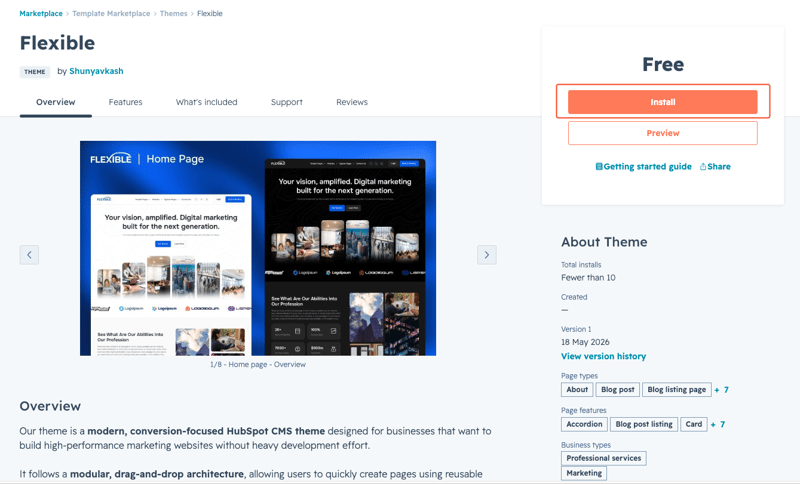Switch to the Features tab
The width and height of the screenshot is (800, 484).
[126, 102]
